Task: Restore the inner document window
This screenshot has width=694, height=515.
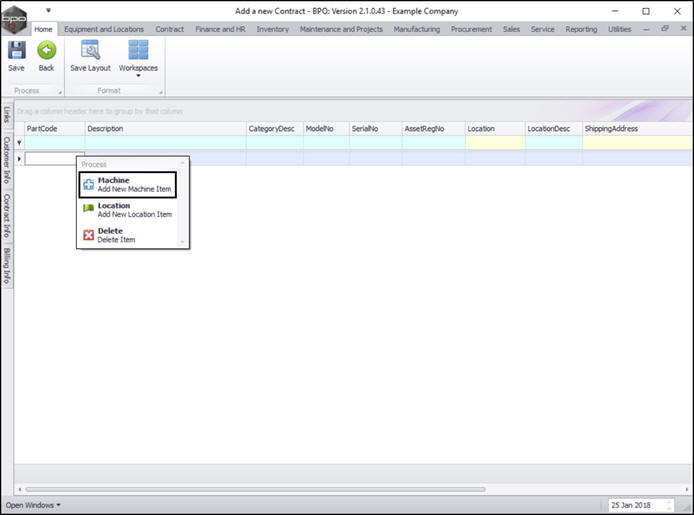Action: coord(665,28)
